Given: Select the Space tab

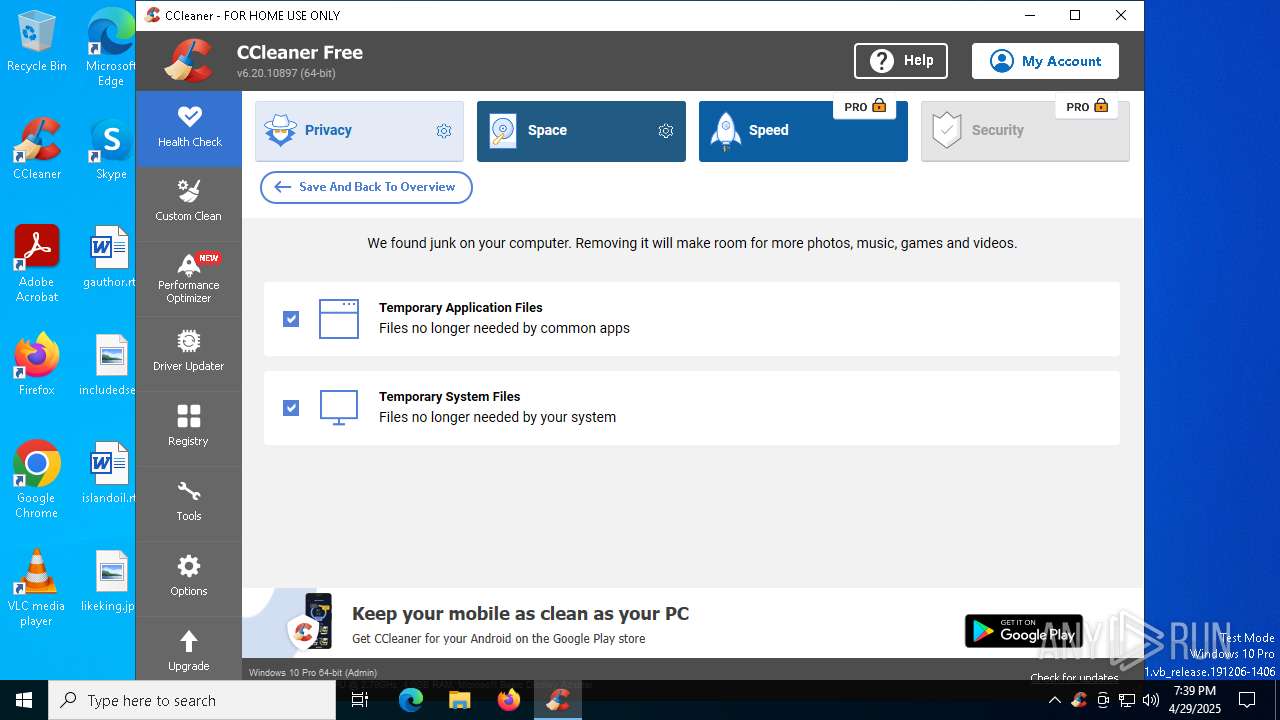Looking at the screenshot, I should click(x=581, y=131).
